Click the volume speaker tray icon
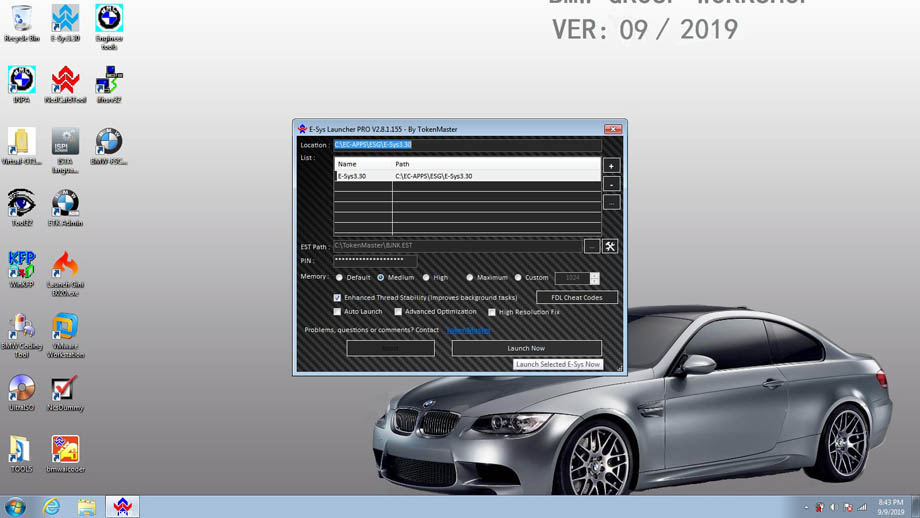The image size is (920, 518). pos(834,507)
